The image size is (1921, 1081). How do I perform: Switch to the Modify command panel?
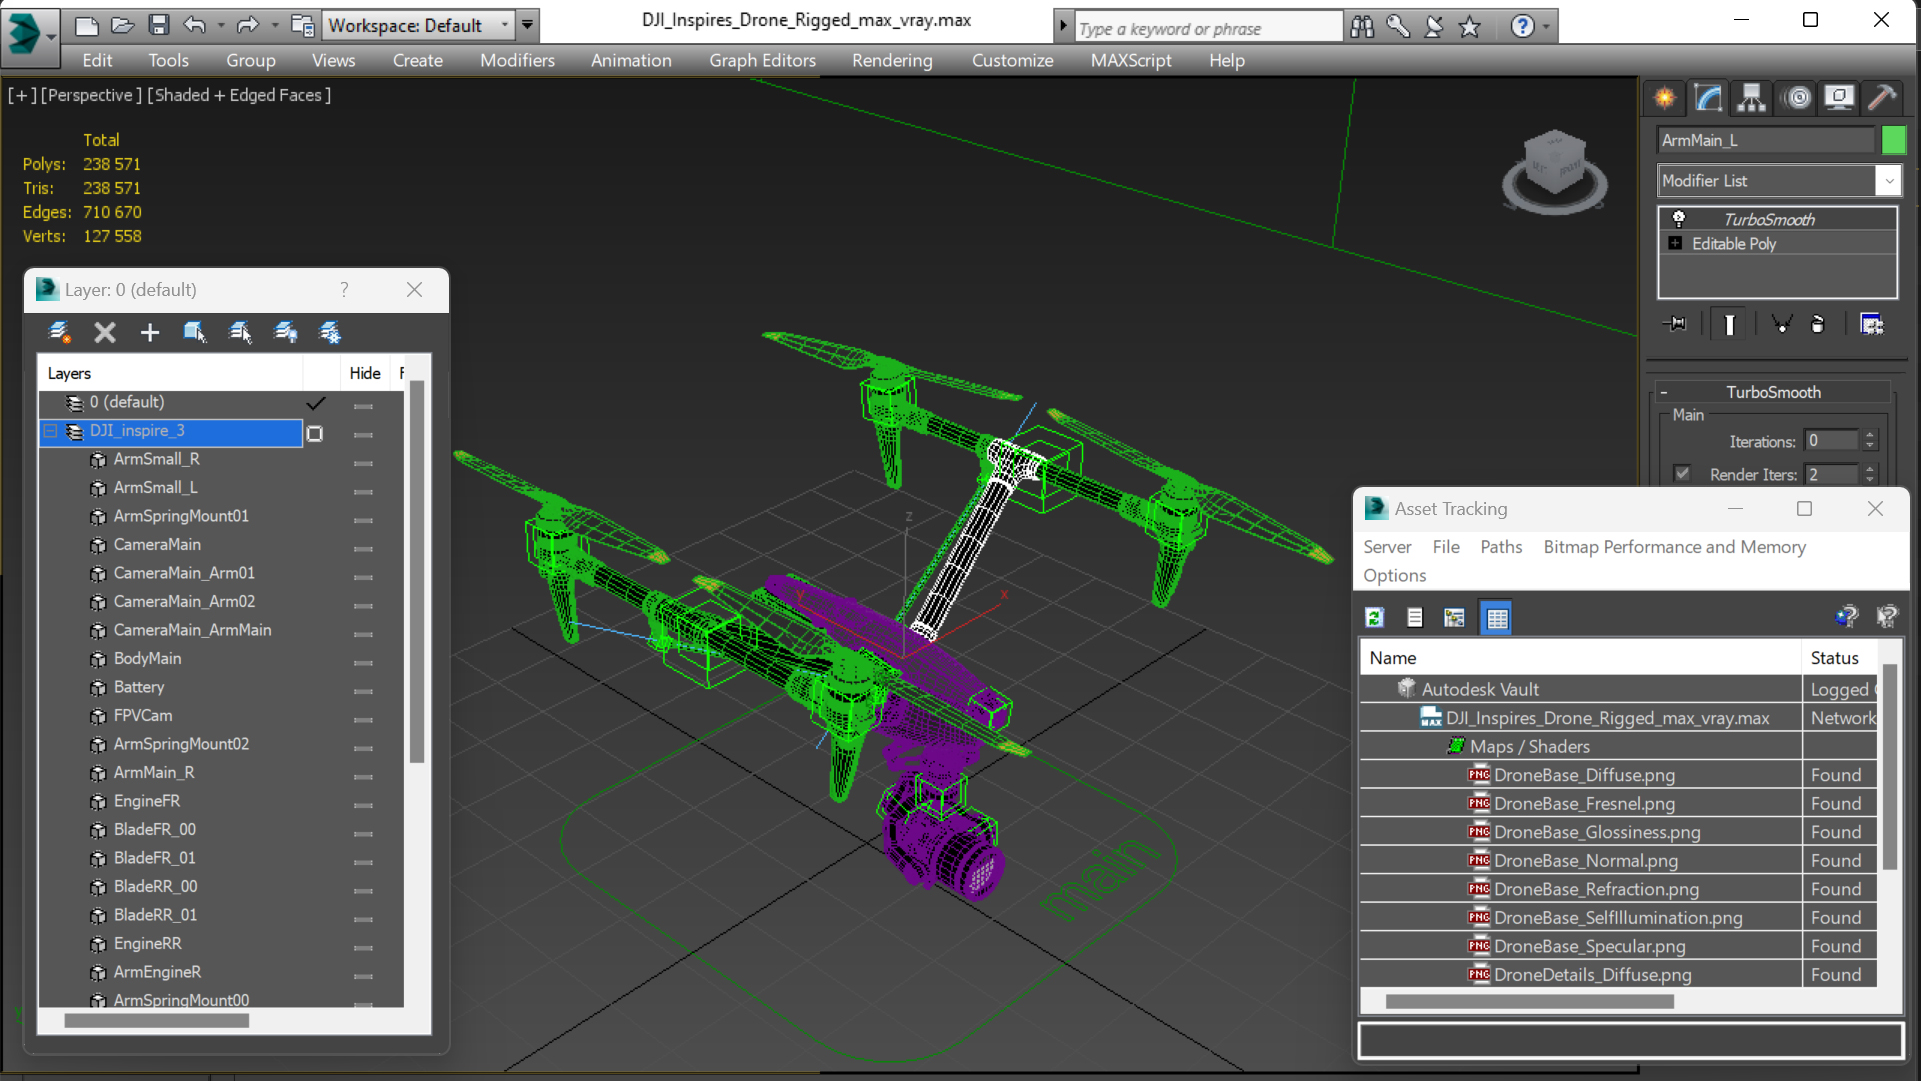[x=1708, y=98]
